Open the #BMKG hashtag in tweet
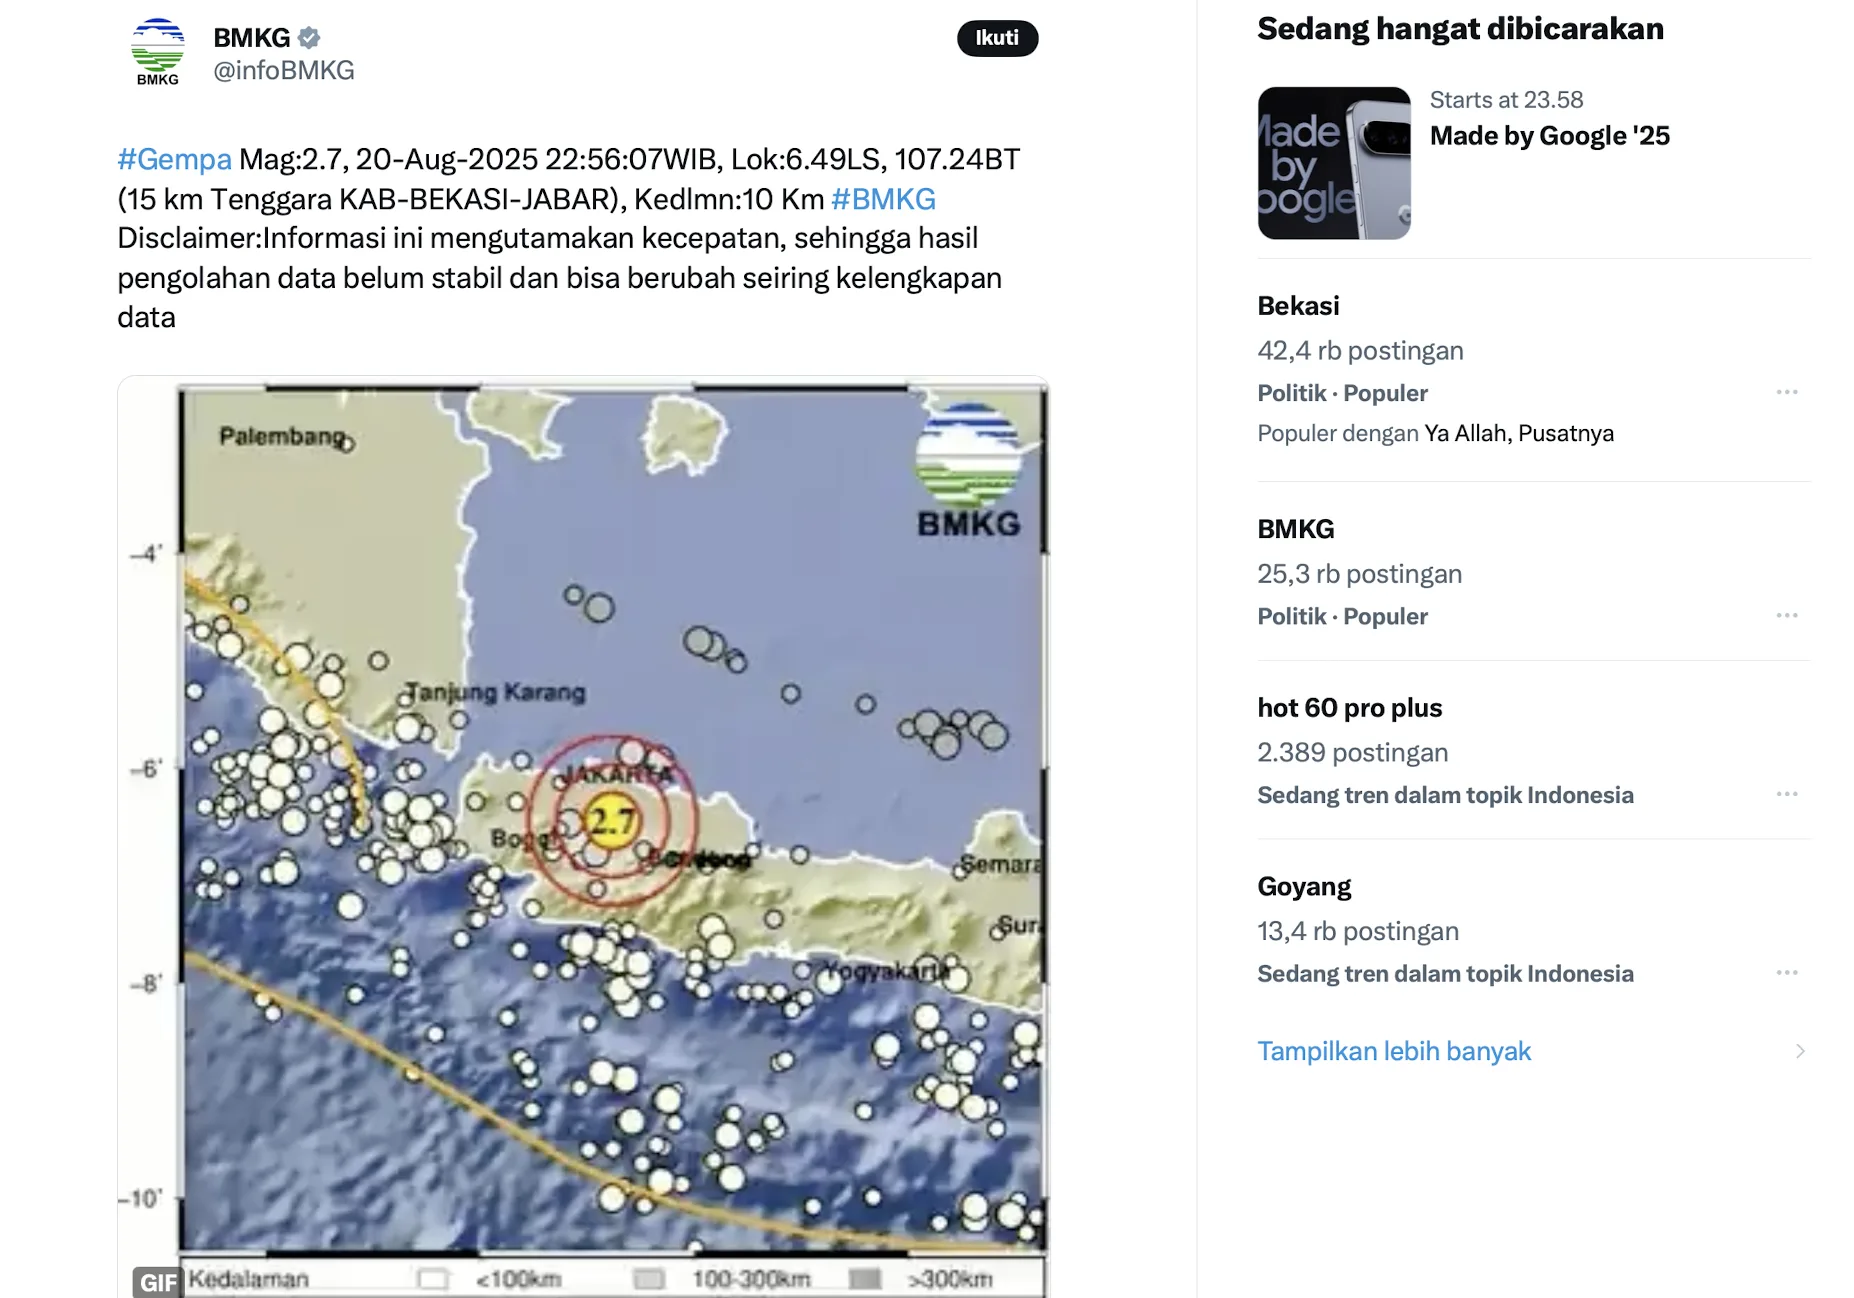 coord(883,199)
